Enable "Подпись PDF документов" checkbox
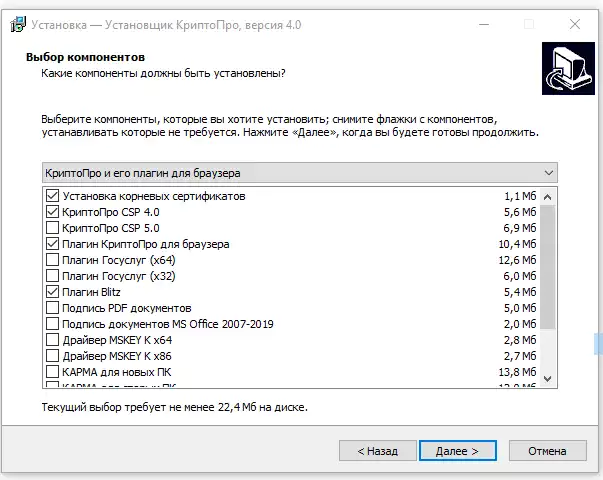Screen dimensions: 603x480 click(52, 308)
